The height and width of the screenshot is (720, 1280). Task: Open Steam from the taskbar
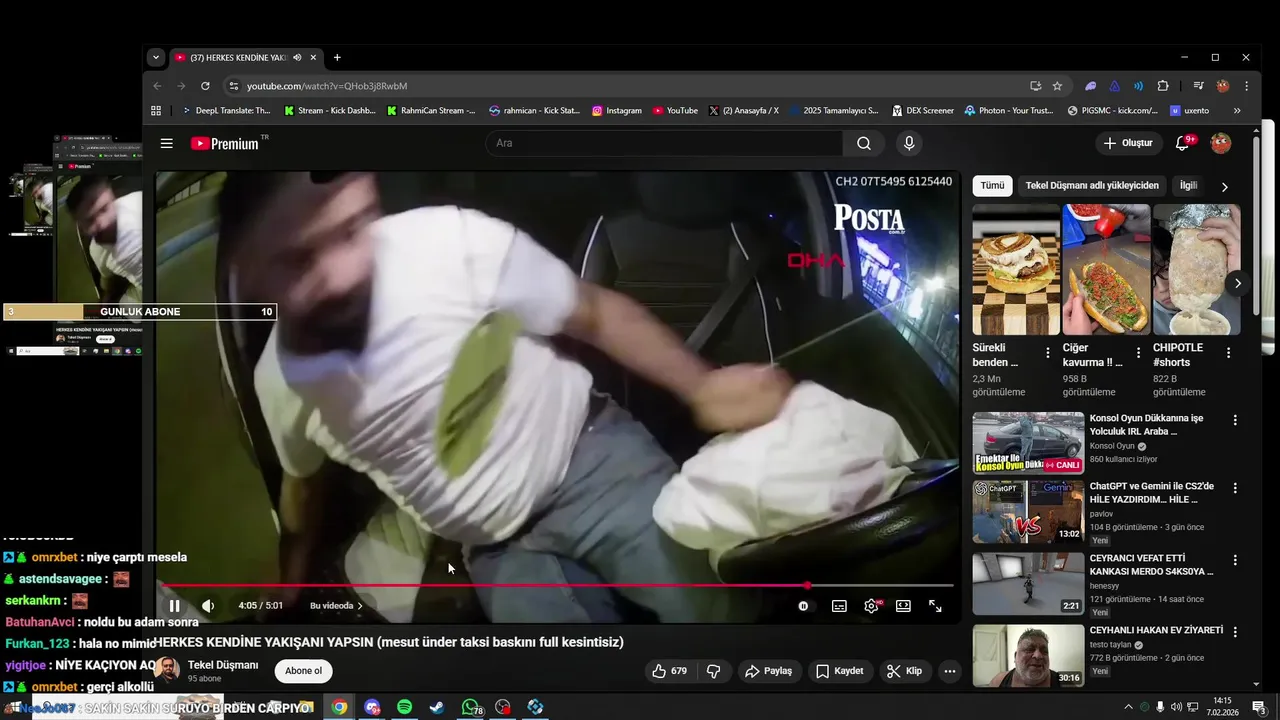click(x=437, y=707)
